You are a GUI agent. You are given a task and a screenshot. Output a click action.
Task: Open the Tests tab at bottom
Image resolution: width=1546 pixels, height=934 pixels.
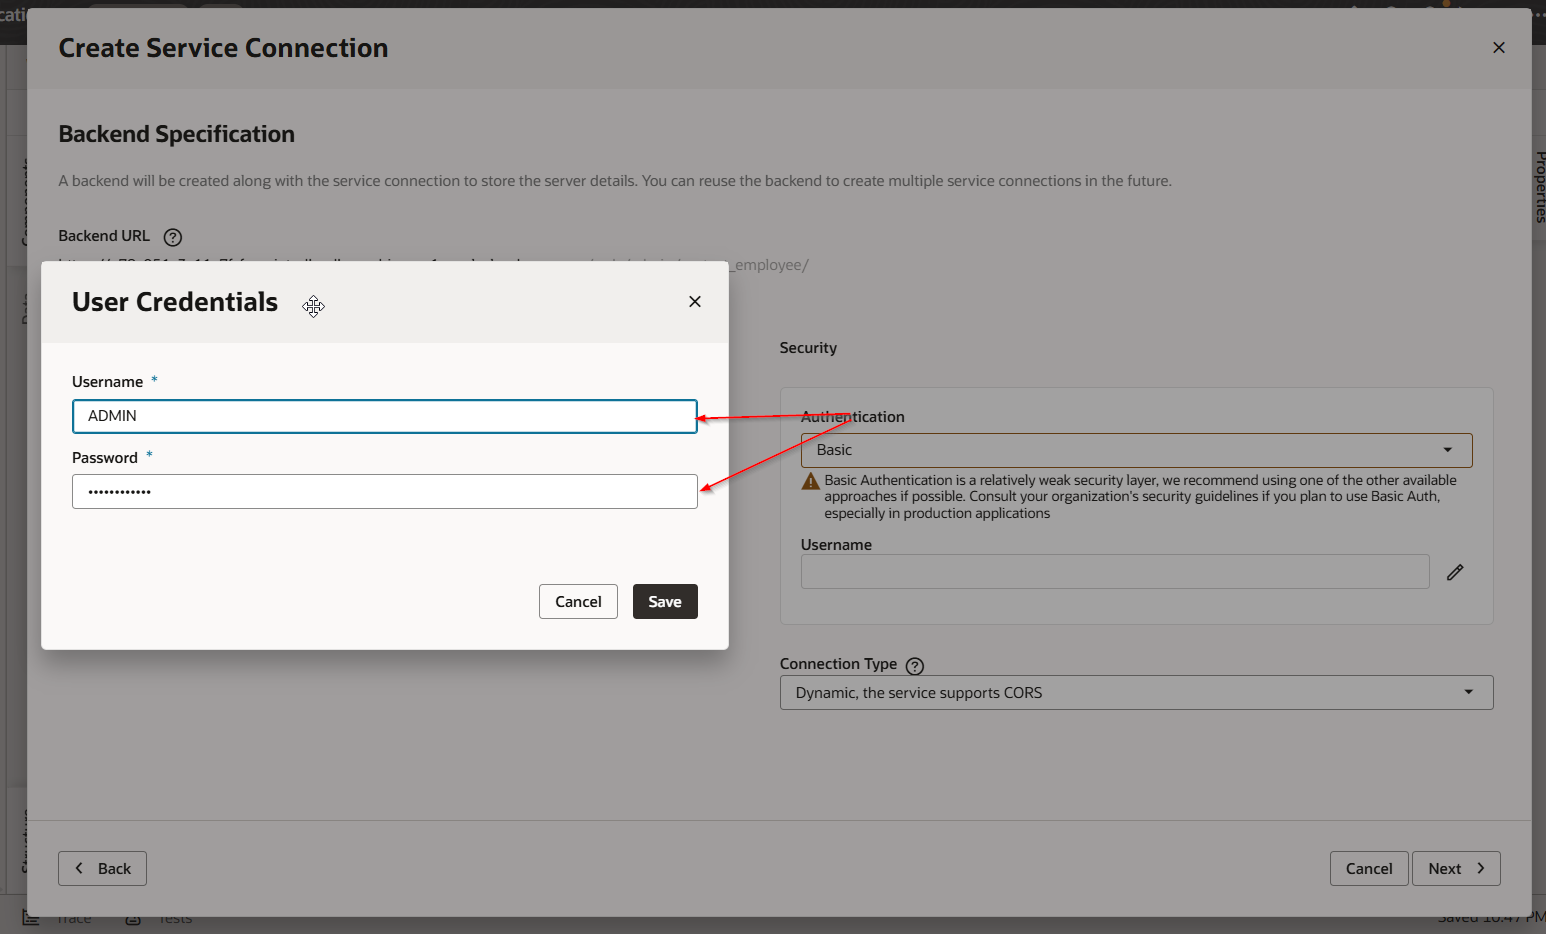tap(175, 919)
